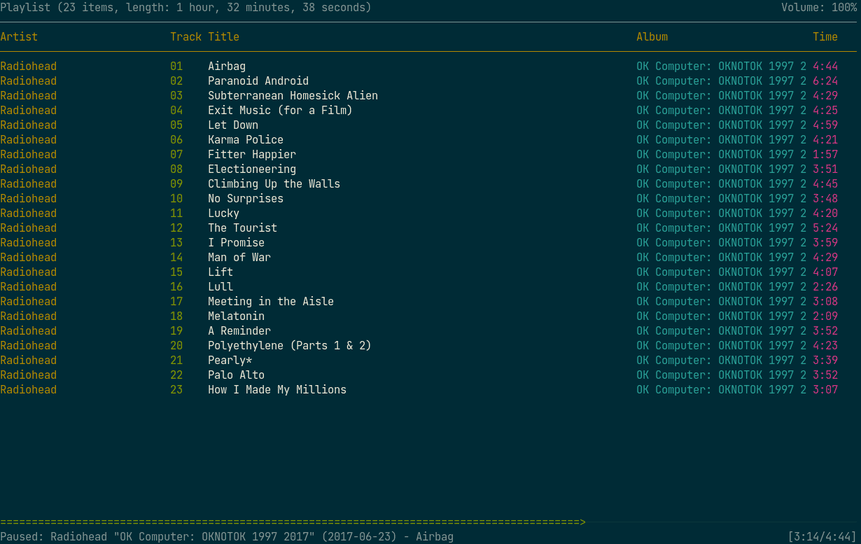Click the Title column header
Screen dimensions: 861x544
click(223, 37)
